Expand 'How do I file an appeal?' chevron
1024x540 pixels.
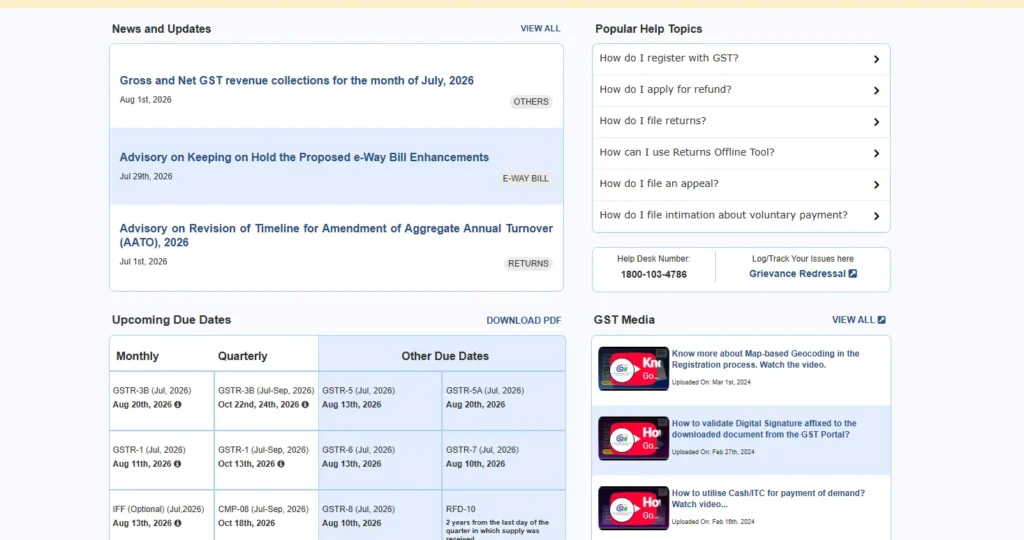(876, 185)
